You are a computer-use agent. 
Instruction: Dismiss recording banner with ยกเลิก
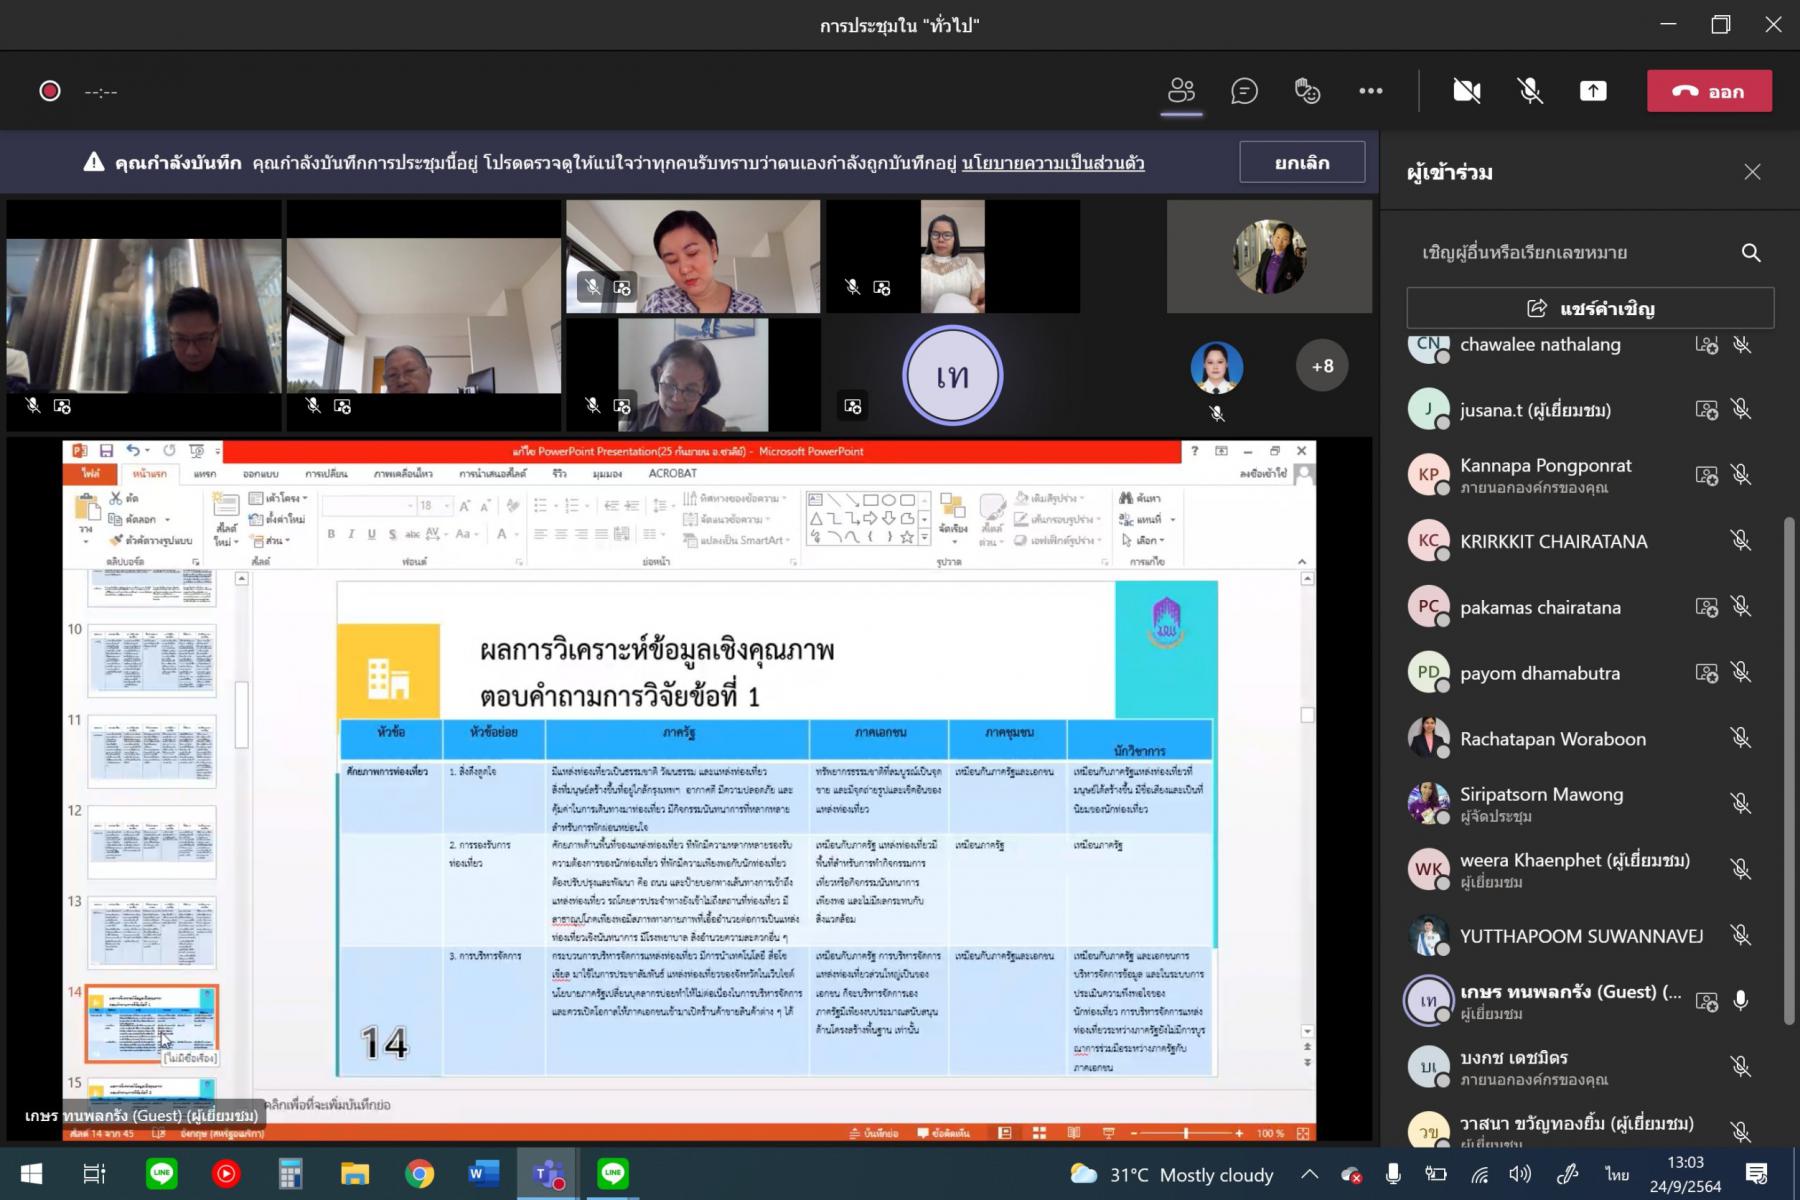click(x=1302, y=162)
